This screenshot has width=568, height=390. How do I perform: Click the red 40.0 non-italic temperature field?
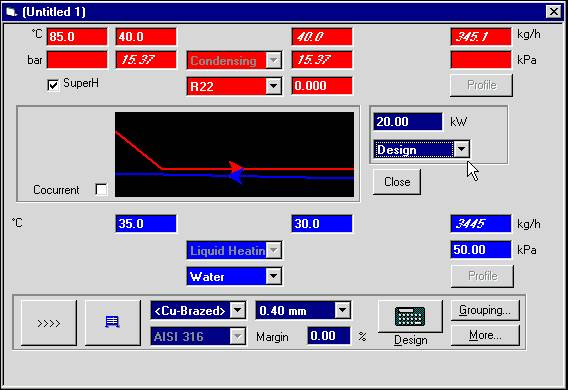point(146,37)
